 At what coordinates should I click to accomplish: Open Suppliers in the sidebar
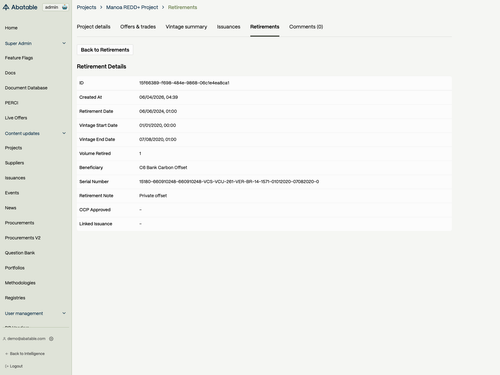pos(14,163)
